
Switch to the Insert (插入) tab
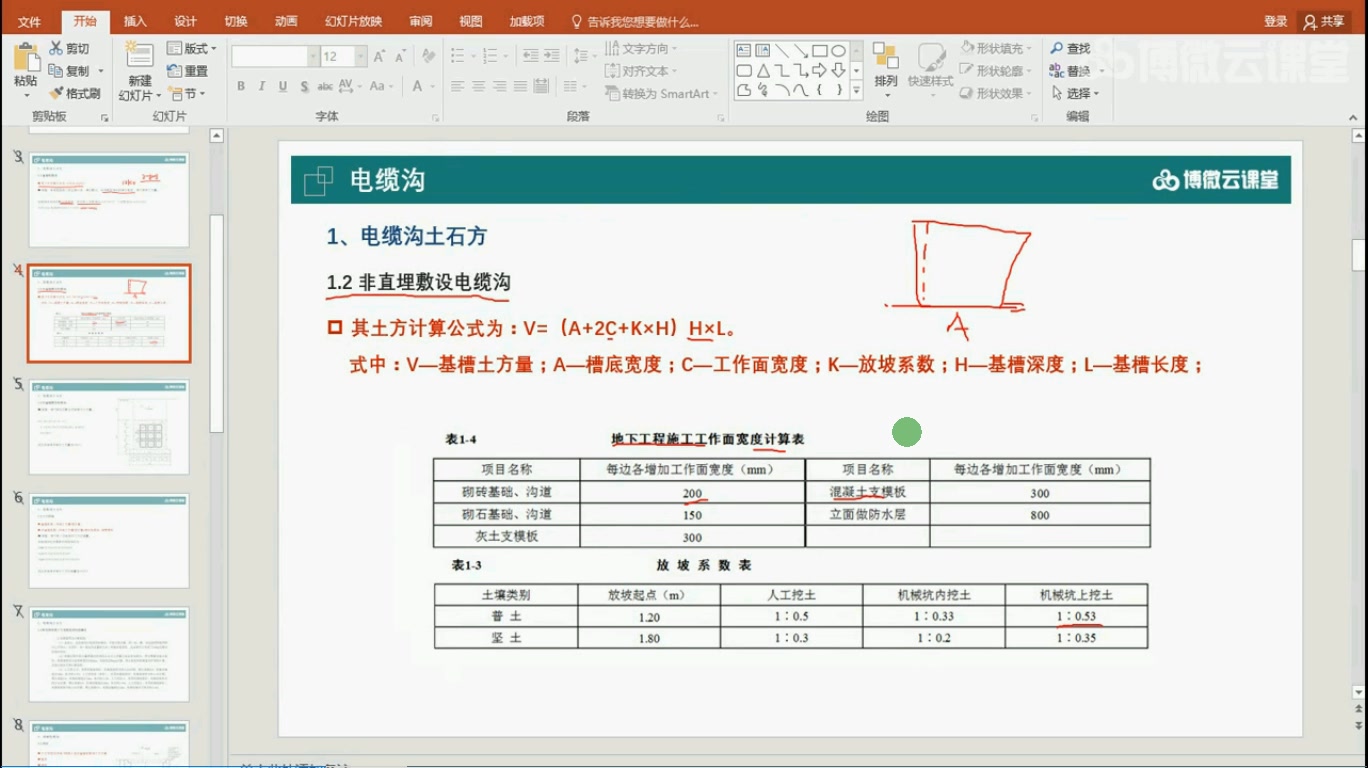[135, 21]
